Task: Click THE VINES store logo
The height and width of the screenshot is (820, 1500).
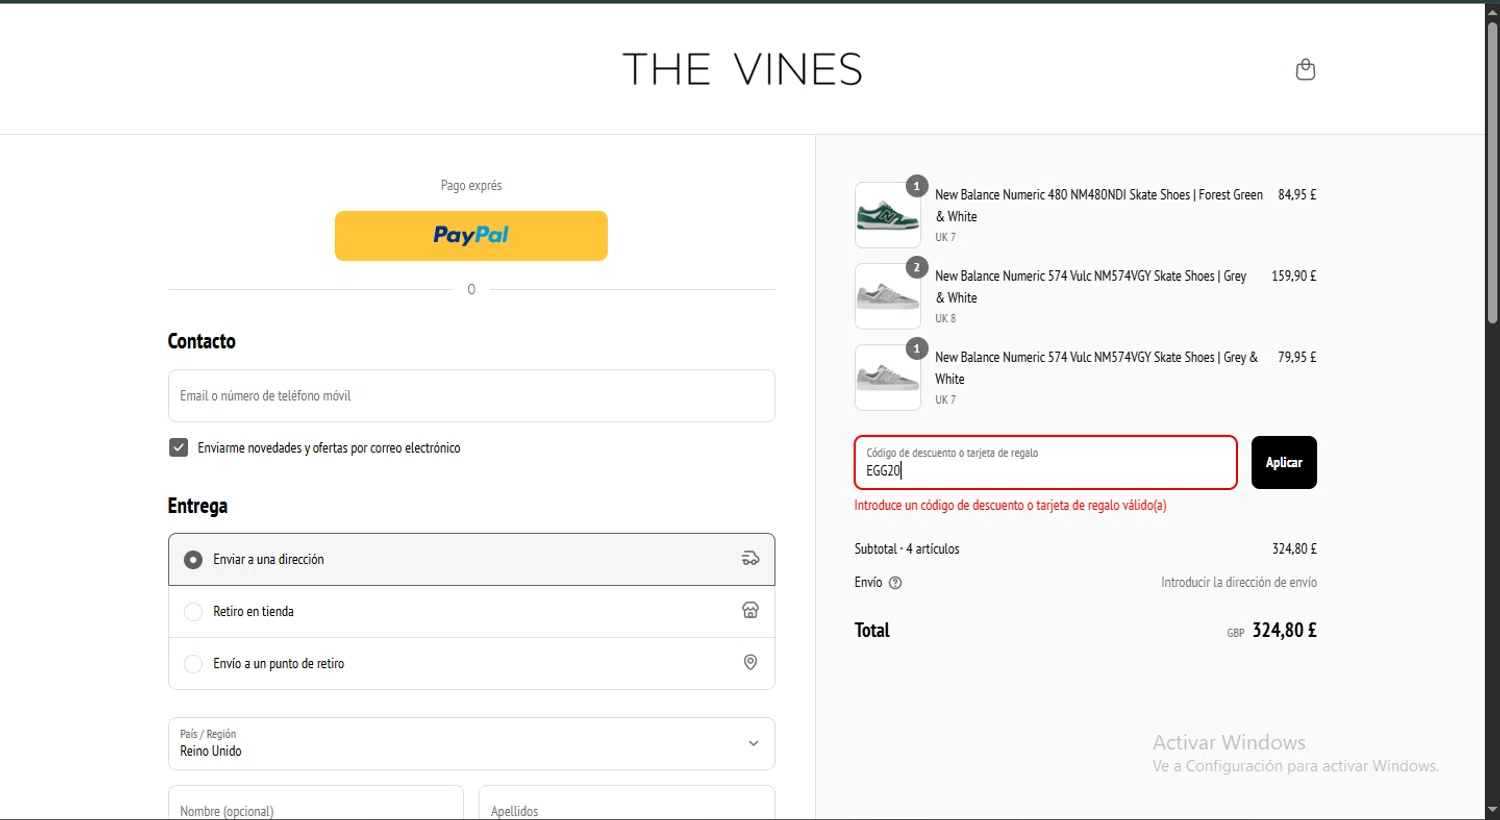Action: pos(742,69)
